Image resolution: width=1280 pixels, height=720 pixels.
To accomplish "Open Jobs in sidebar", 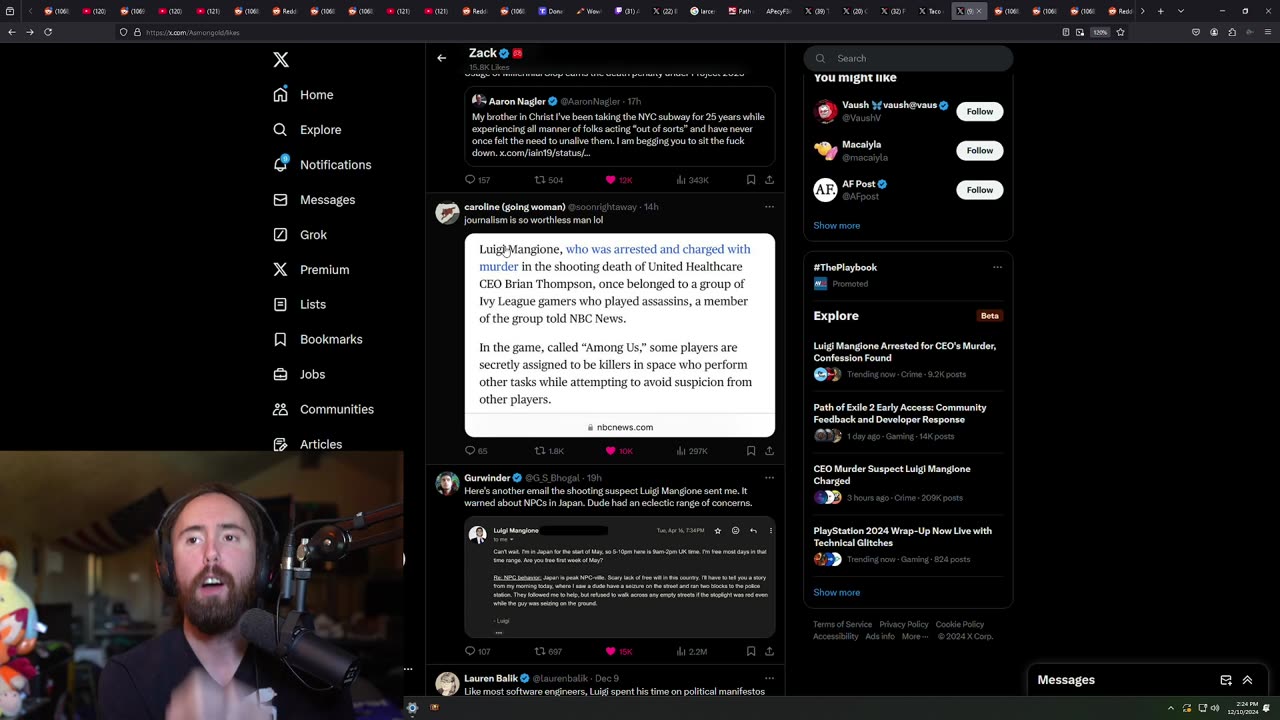I will [x=299, y=374].
